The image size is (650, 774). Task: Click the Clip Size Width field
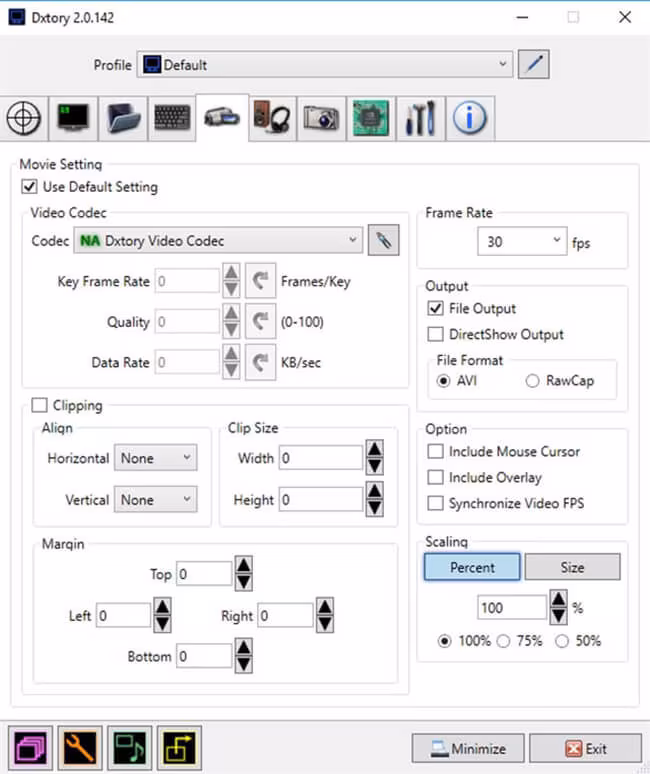click(321, 458)
